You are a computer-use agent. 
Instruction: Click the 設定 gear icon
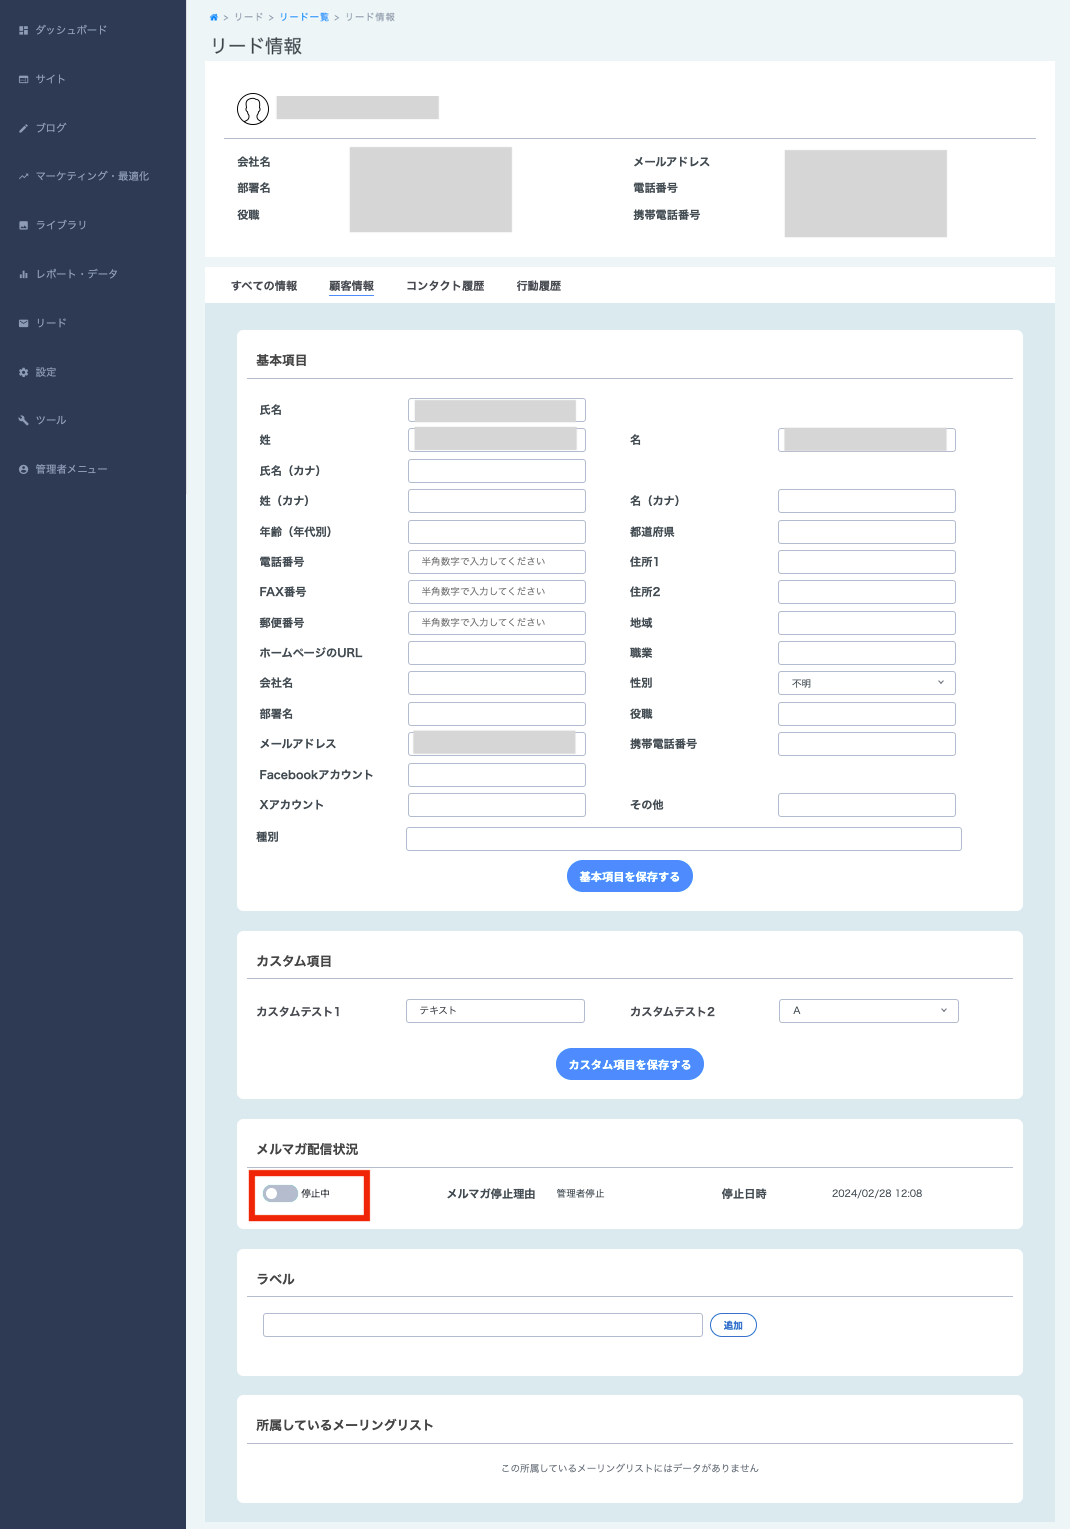tap(23, 372)
